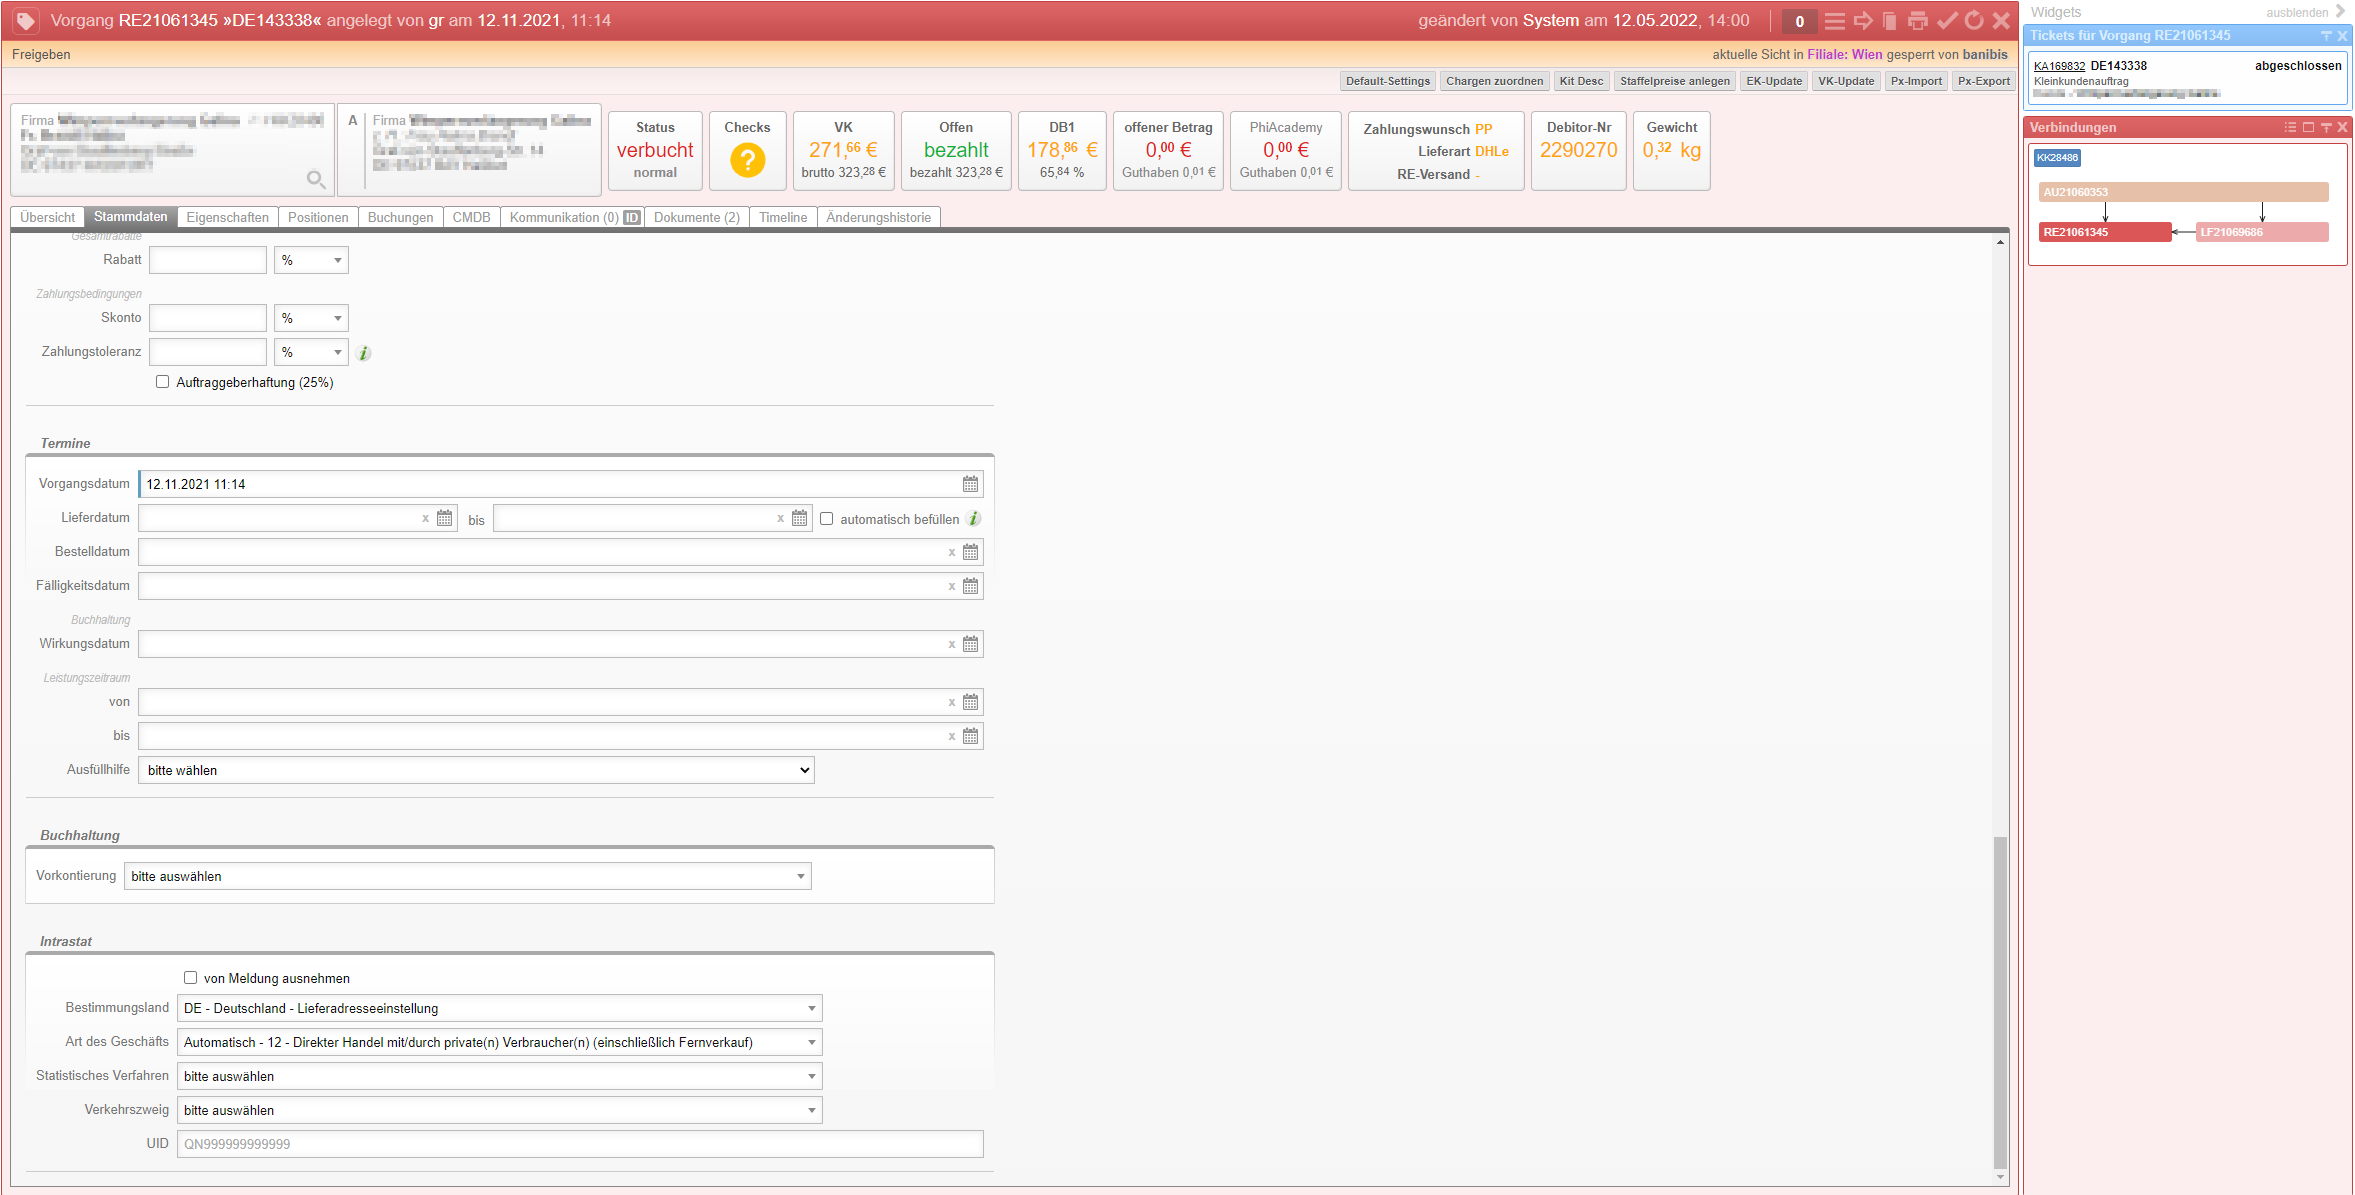The height and width of the screenshot is (1195, 2355).
Task: Check von Meldung ausnehmen checkbox
Action: tap(190, 978)
